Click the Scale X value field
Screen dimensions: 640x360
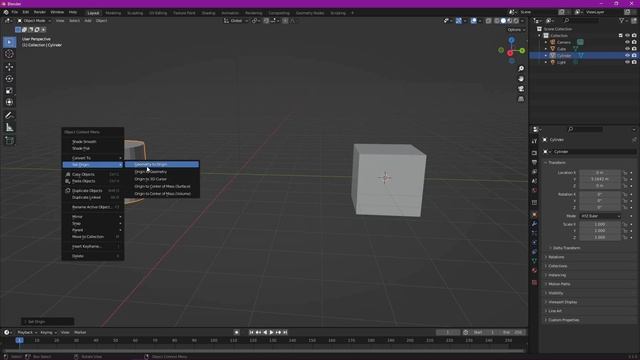click(x=600, y=224)
